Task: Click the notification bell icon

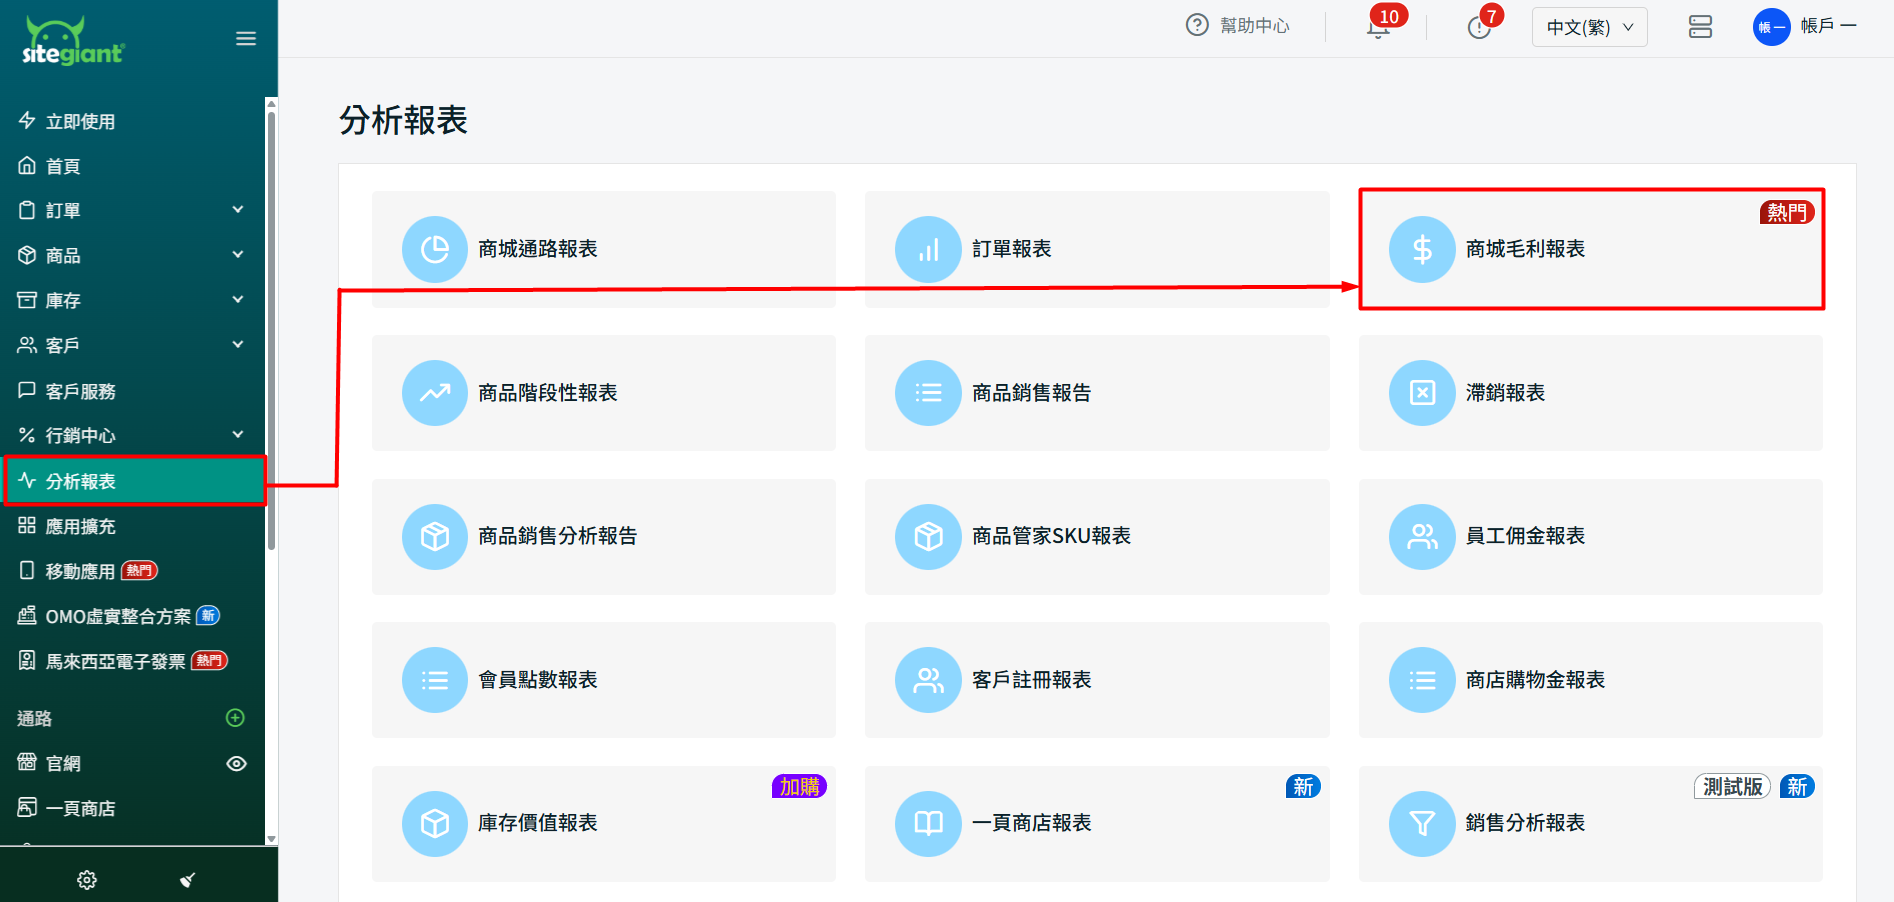Action: click(x=1378, y=27)
